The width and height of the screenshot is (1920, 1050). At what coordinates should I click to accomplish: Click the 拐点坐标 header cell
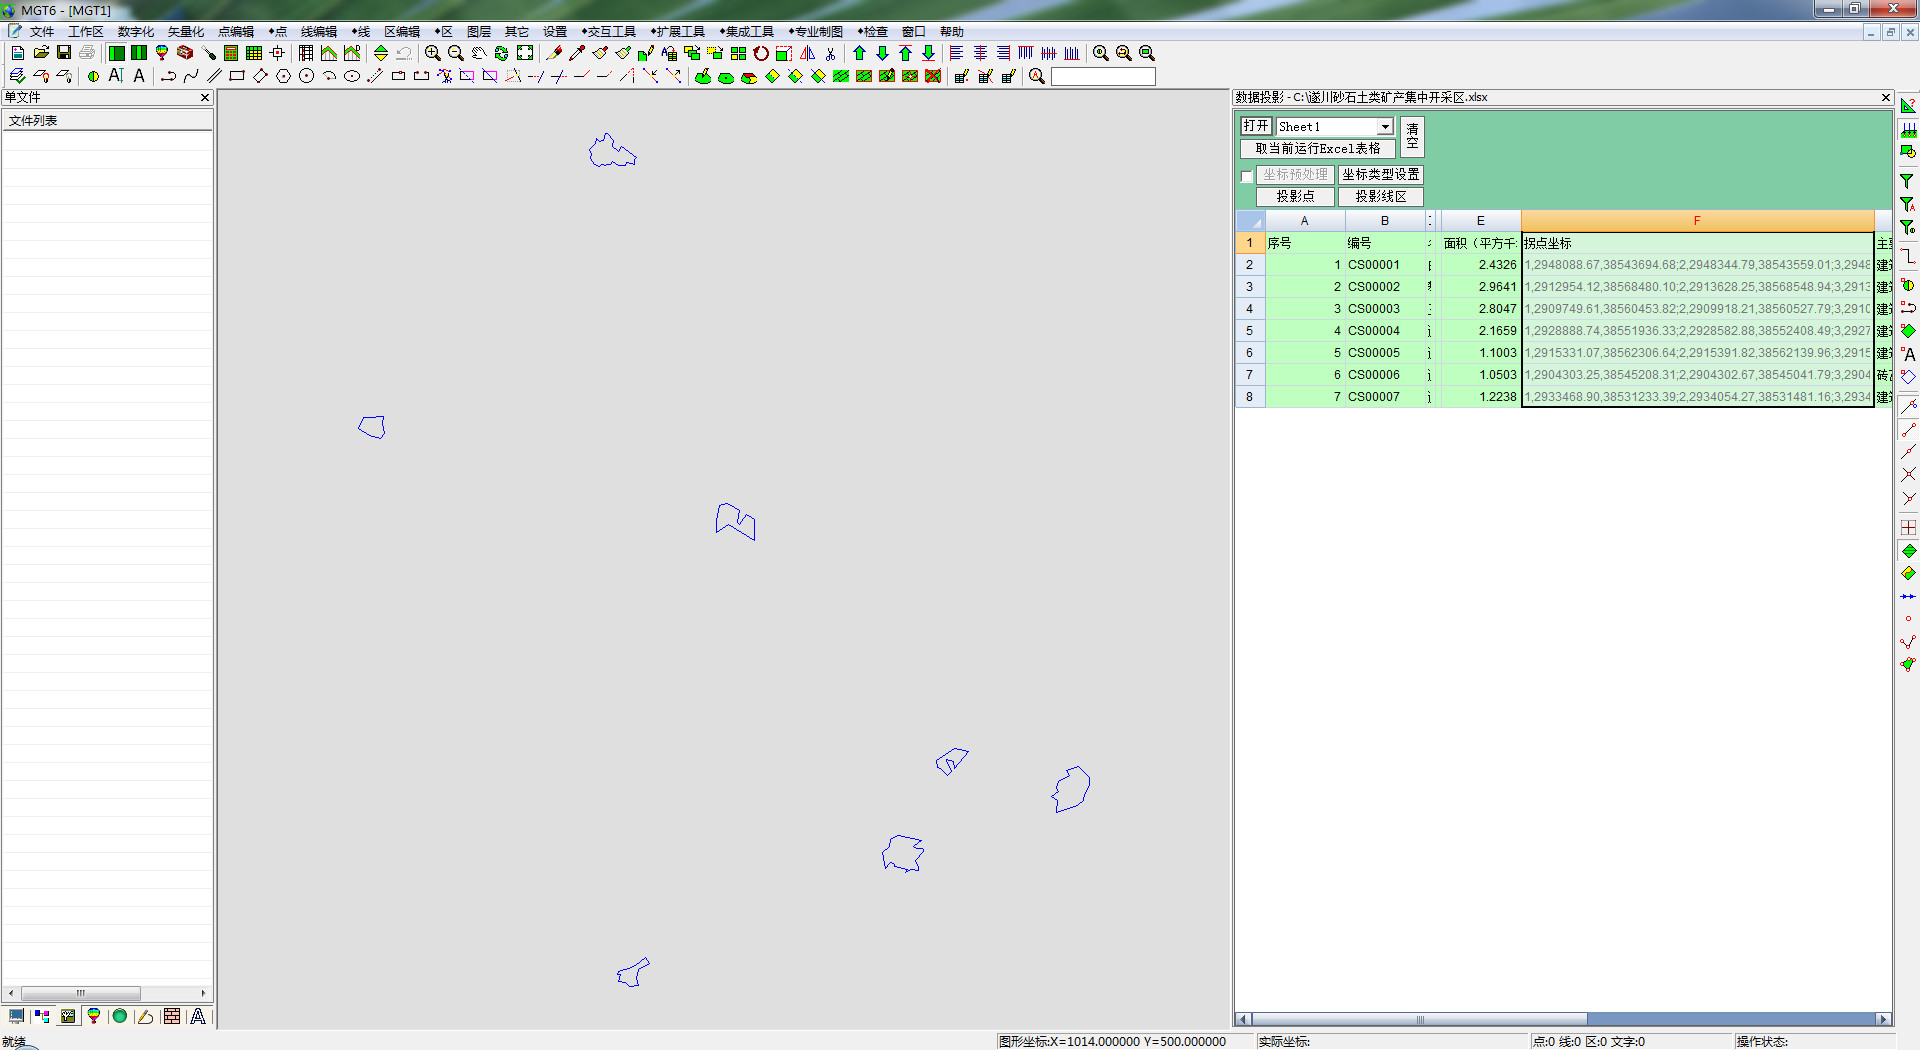1697,243
